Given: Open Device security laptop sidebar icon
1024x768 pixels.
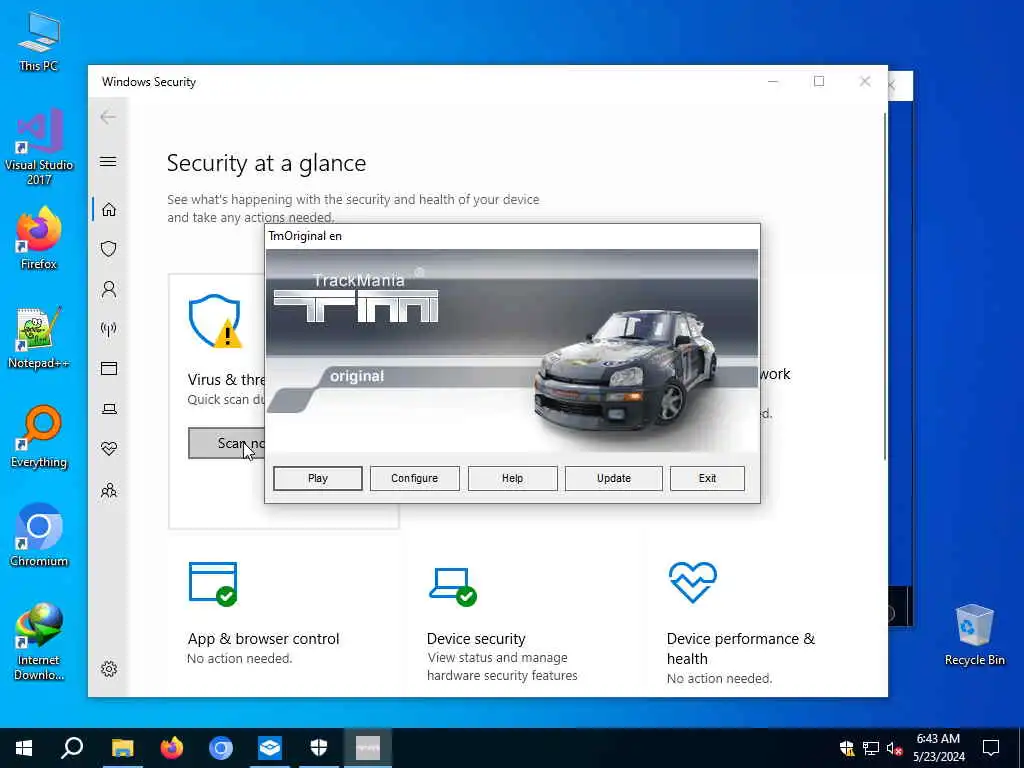Looking at the screenshot, I should click(109, 409).
